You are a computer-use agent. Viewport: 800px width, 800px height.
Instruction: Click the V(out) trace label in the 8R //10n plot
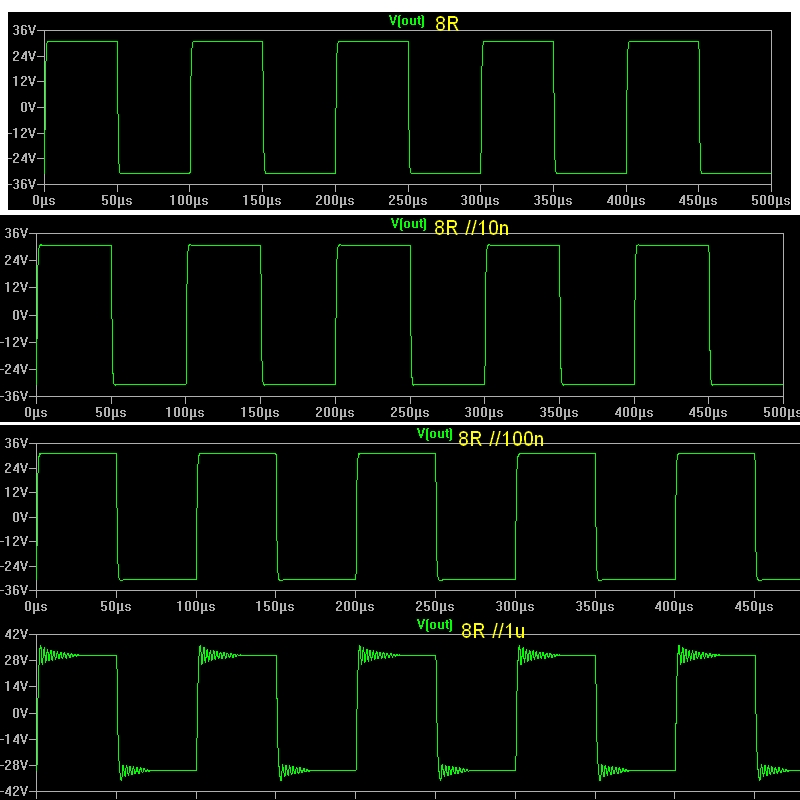pos(408,224)
